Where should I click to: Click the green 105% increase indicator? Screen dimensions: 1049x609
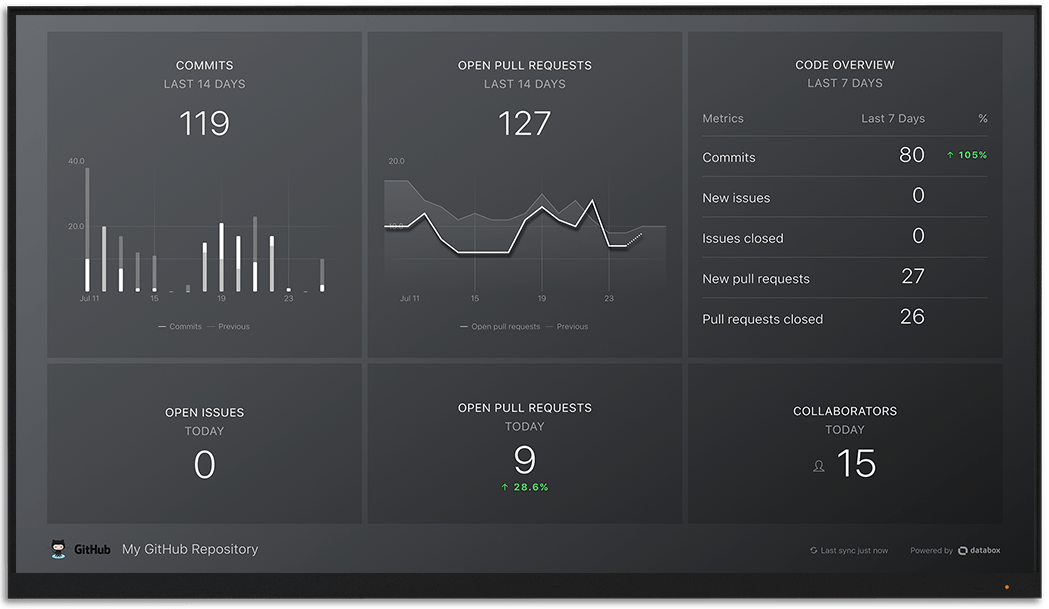pyautogui.click(x=966, y=155)
